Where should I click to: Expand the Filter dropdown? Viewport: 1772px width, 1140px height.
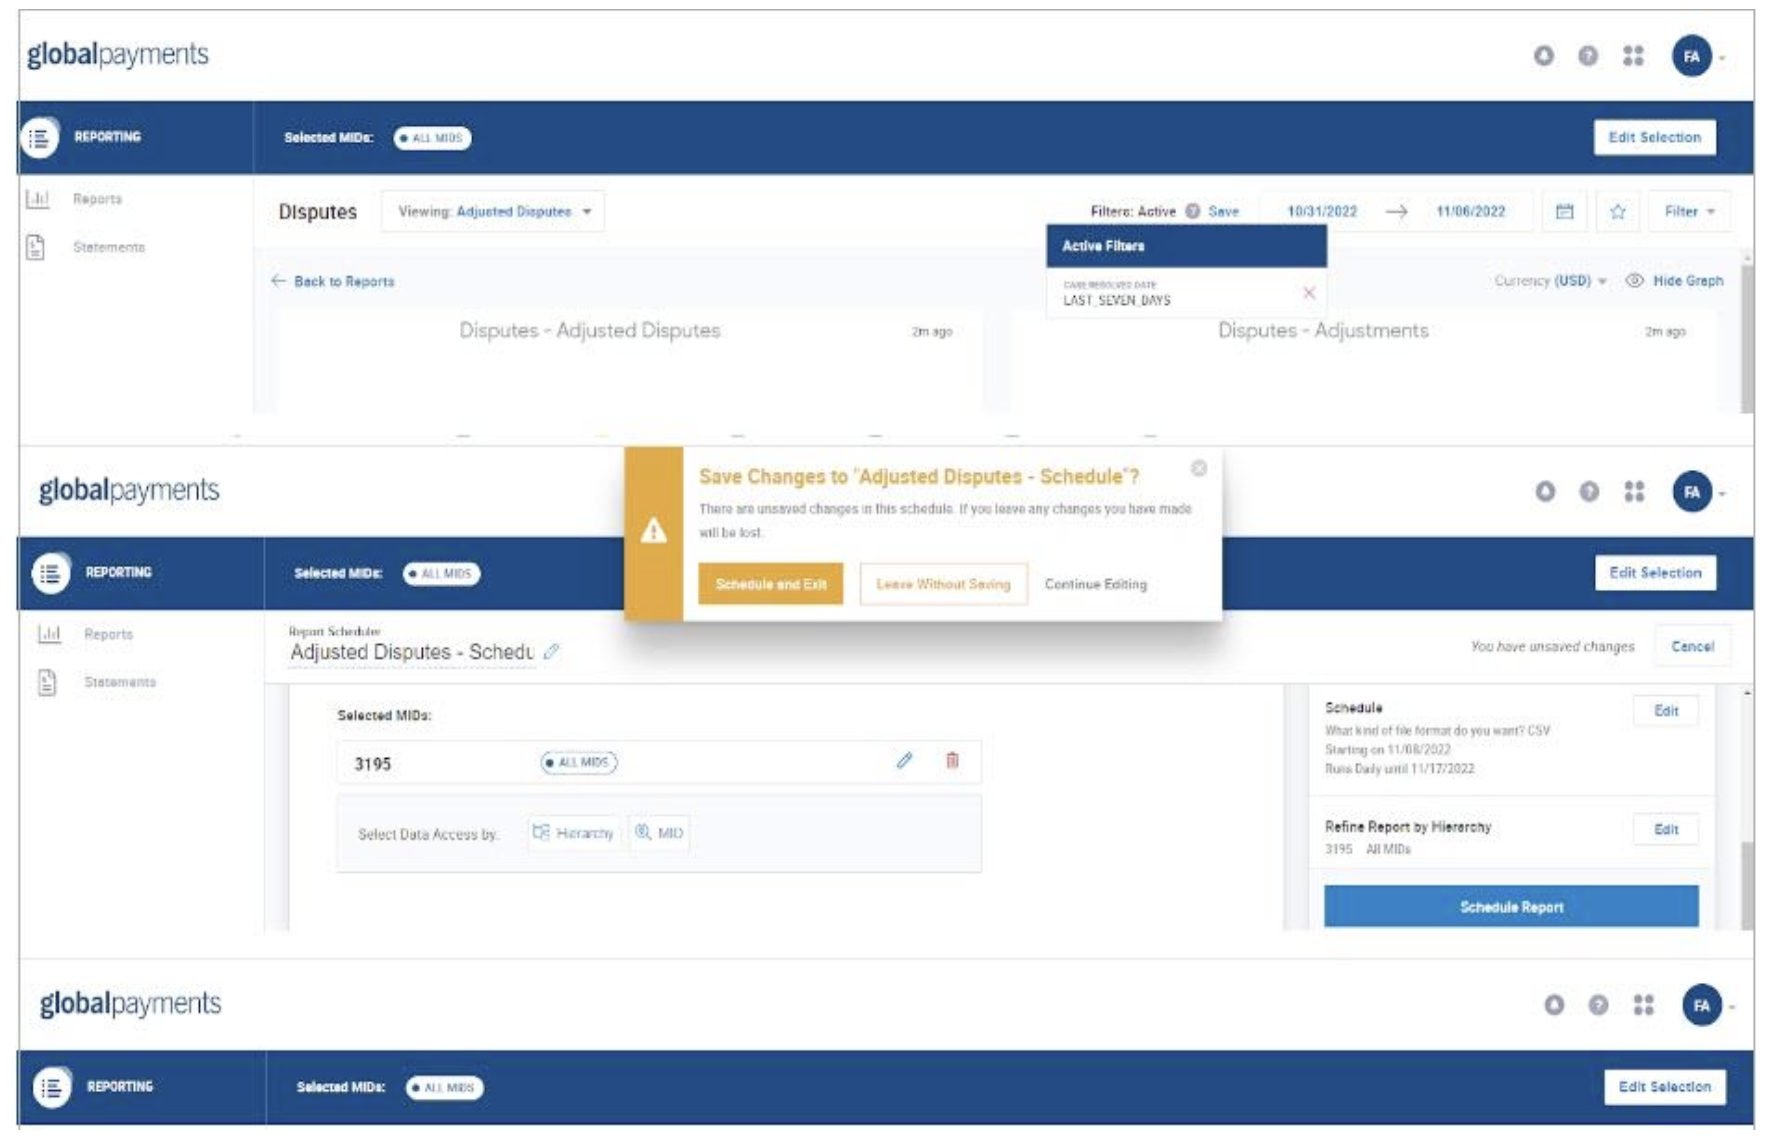coord(1688,211)
